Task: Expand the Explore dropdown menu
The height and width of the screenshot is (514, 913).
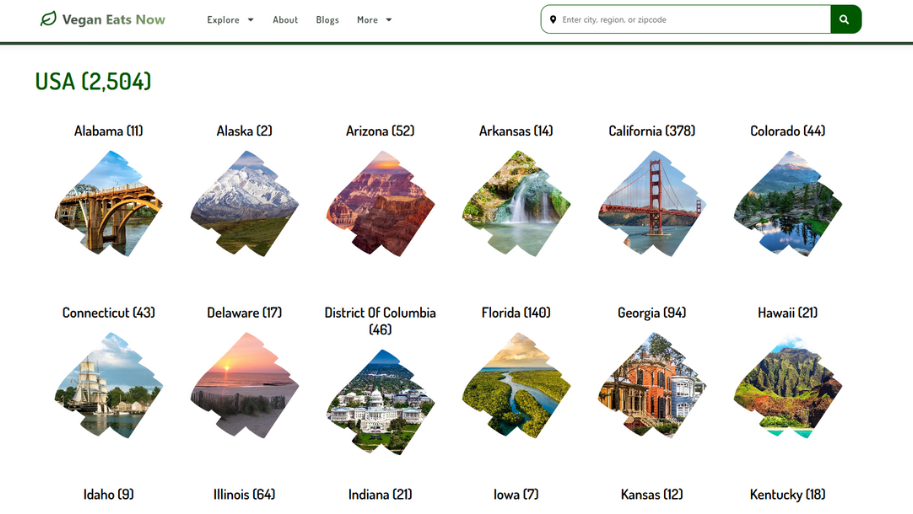Action: pos(230,20)
